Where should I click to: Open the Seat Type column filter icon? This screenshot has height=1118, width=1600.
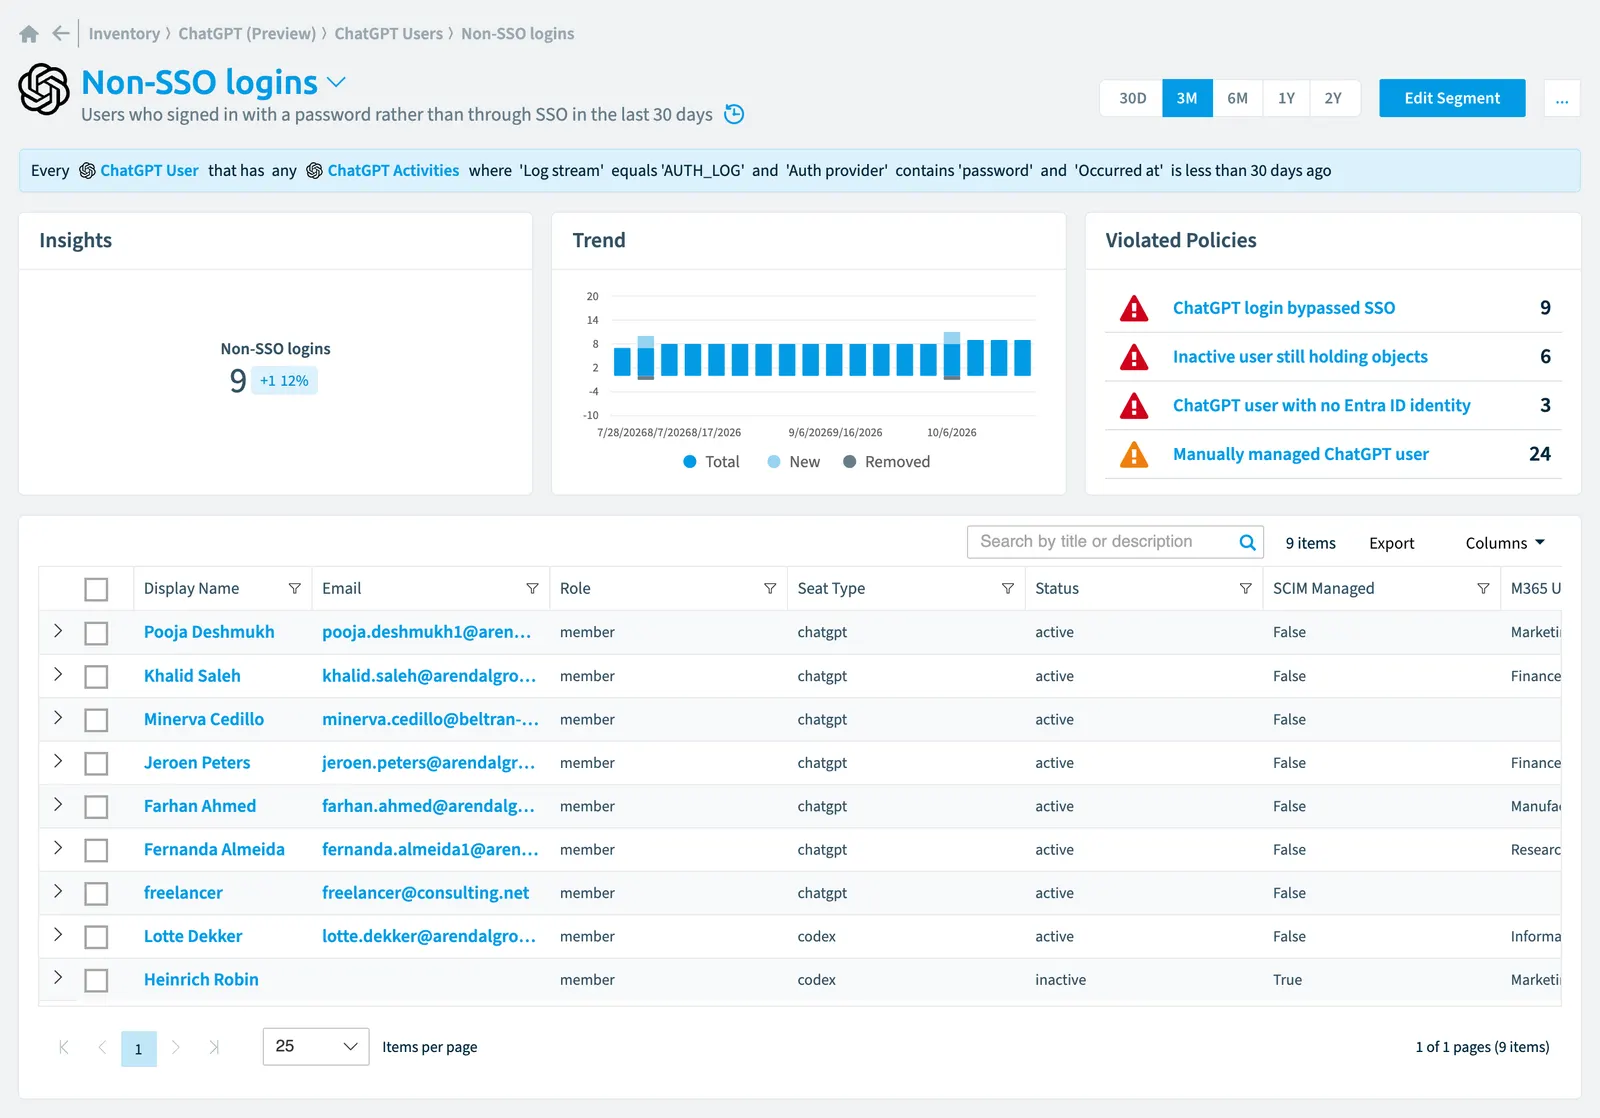(1008, 589)
